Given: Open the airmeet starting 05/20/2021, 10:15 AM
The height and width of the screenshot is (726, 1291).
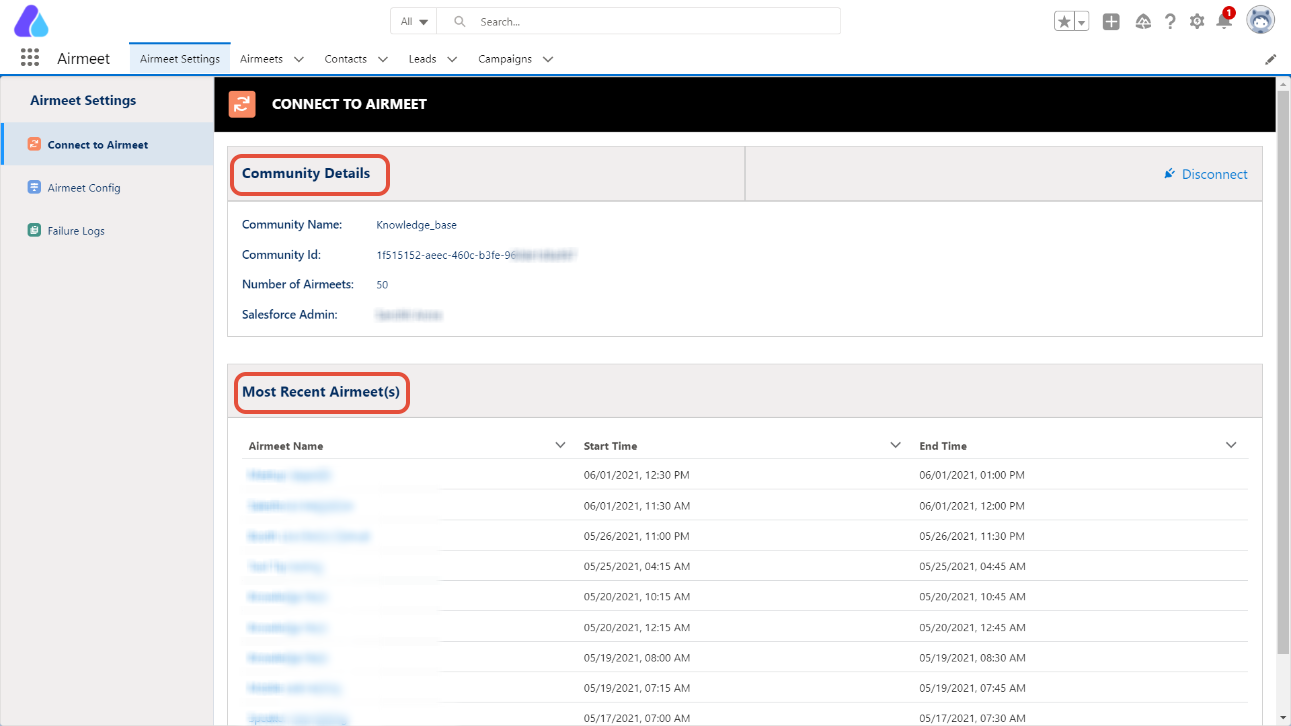Looking at the screenshot, I should point(288,597).
